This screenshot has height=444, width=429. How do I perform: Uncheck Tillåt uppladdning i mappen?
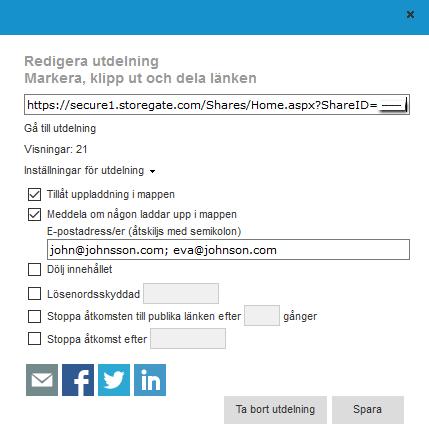coord(34,194)
